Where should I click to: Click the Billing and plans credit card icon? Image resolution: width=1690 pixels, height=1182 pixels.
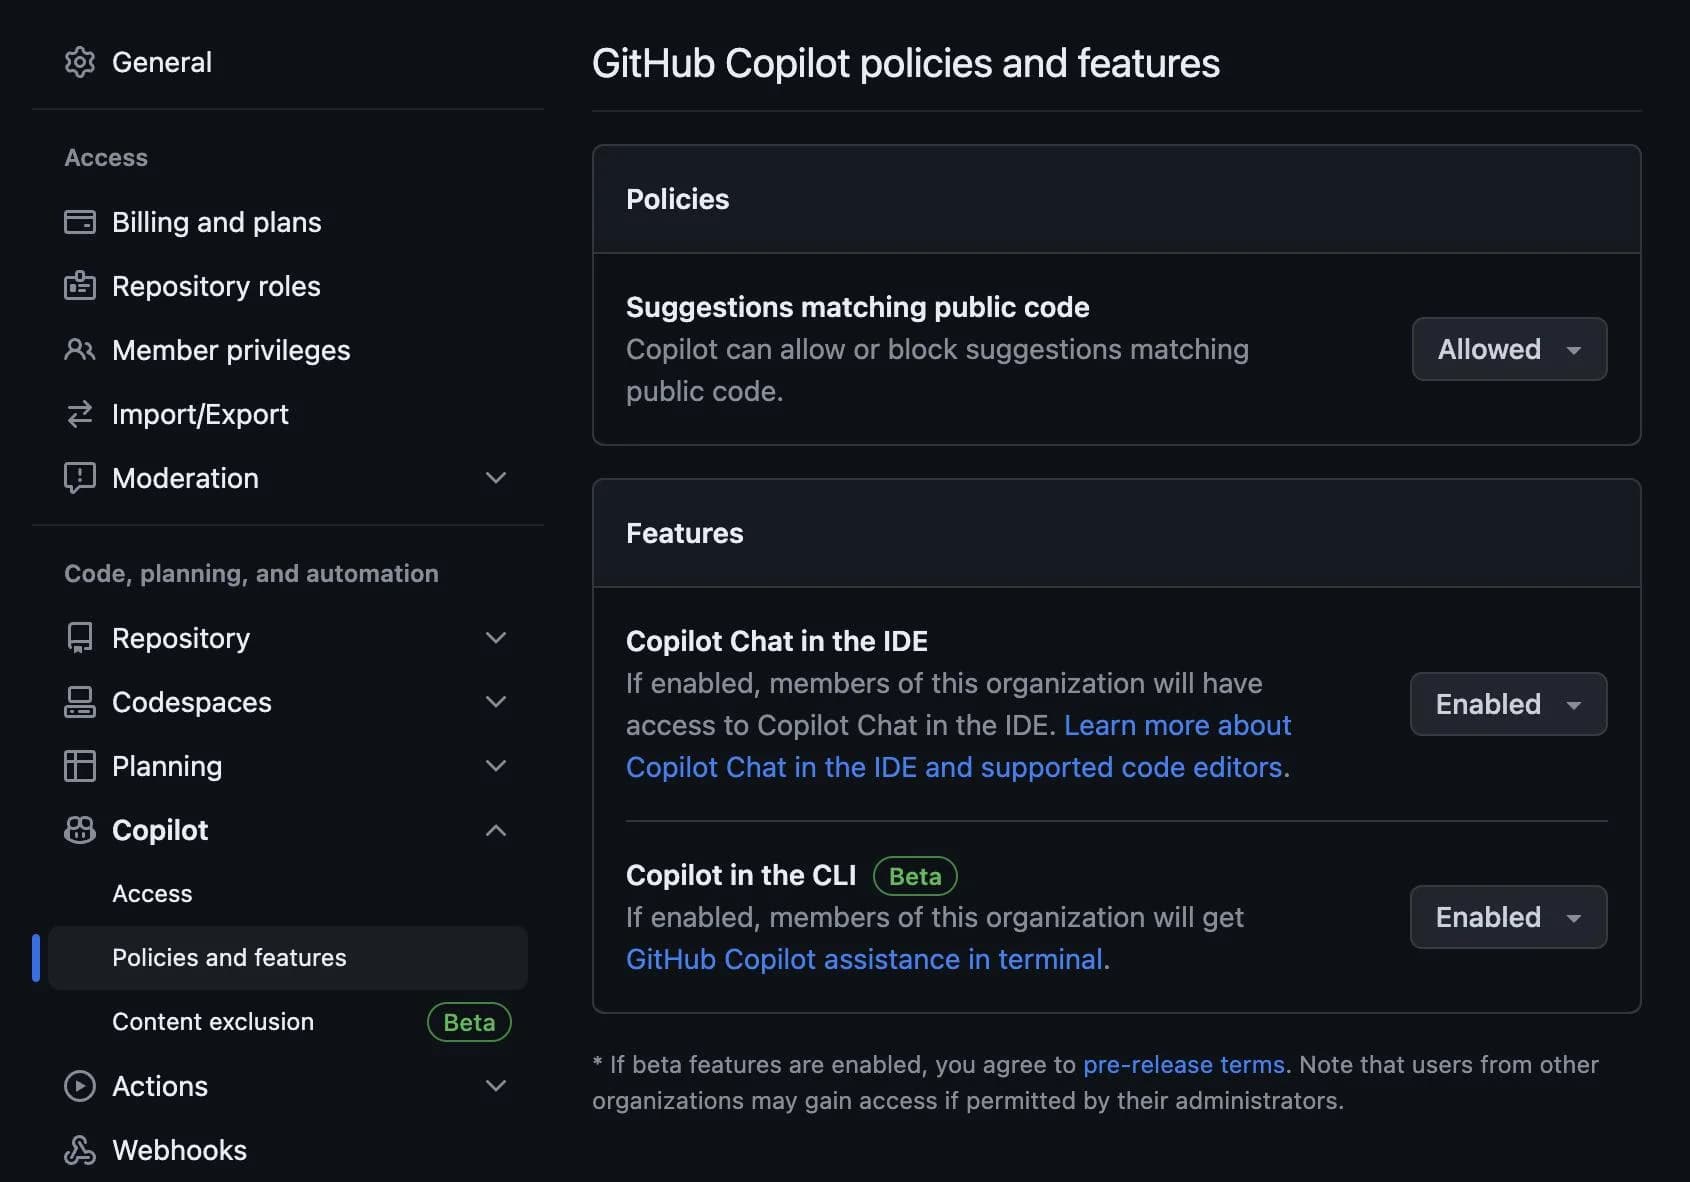[x=80, y=222]
